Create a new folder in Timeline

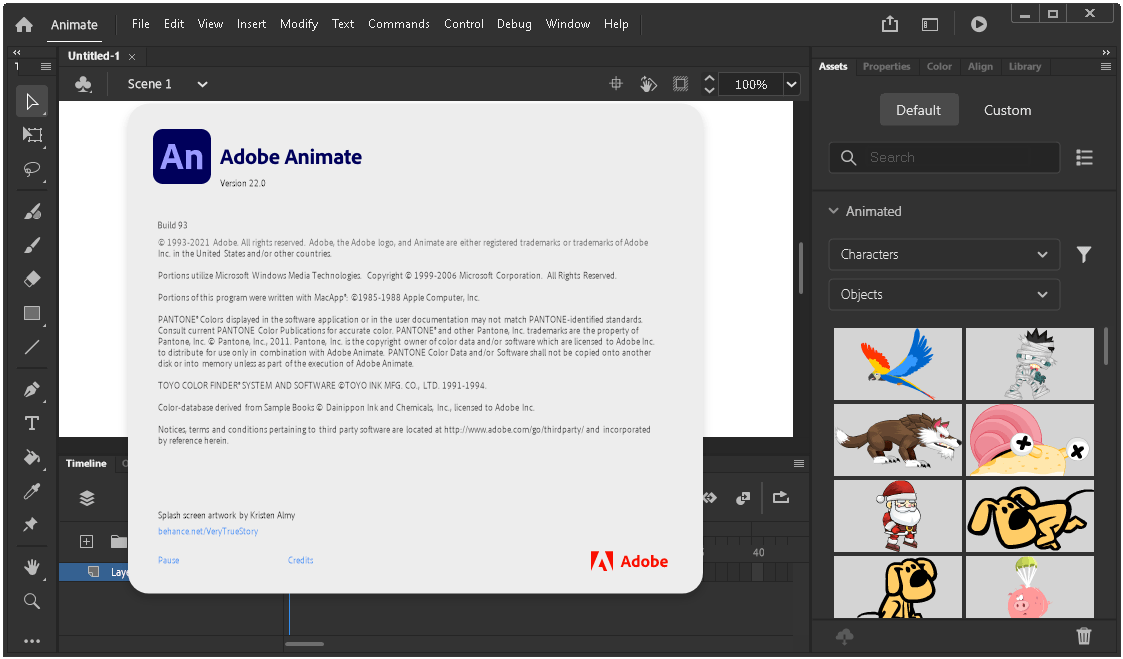[x=118, y=542]
